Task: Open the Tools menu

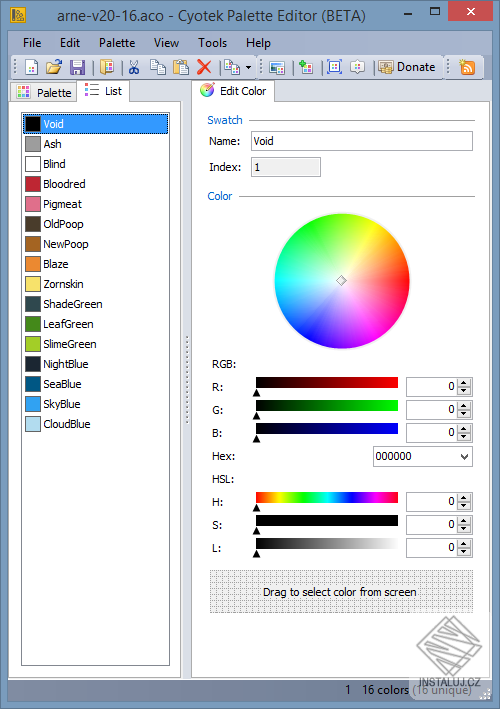Action: click(212, 43)
